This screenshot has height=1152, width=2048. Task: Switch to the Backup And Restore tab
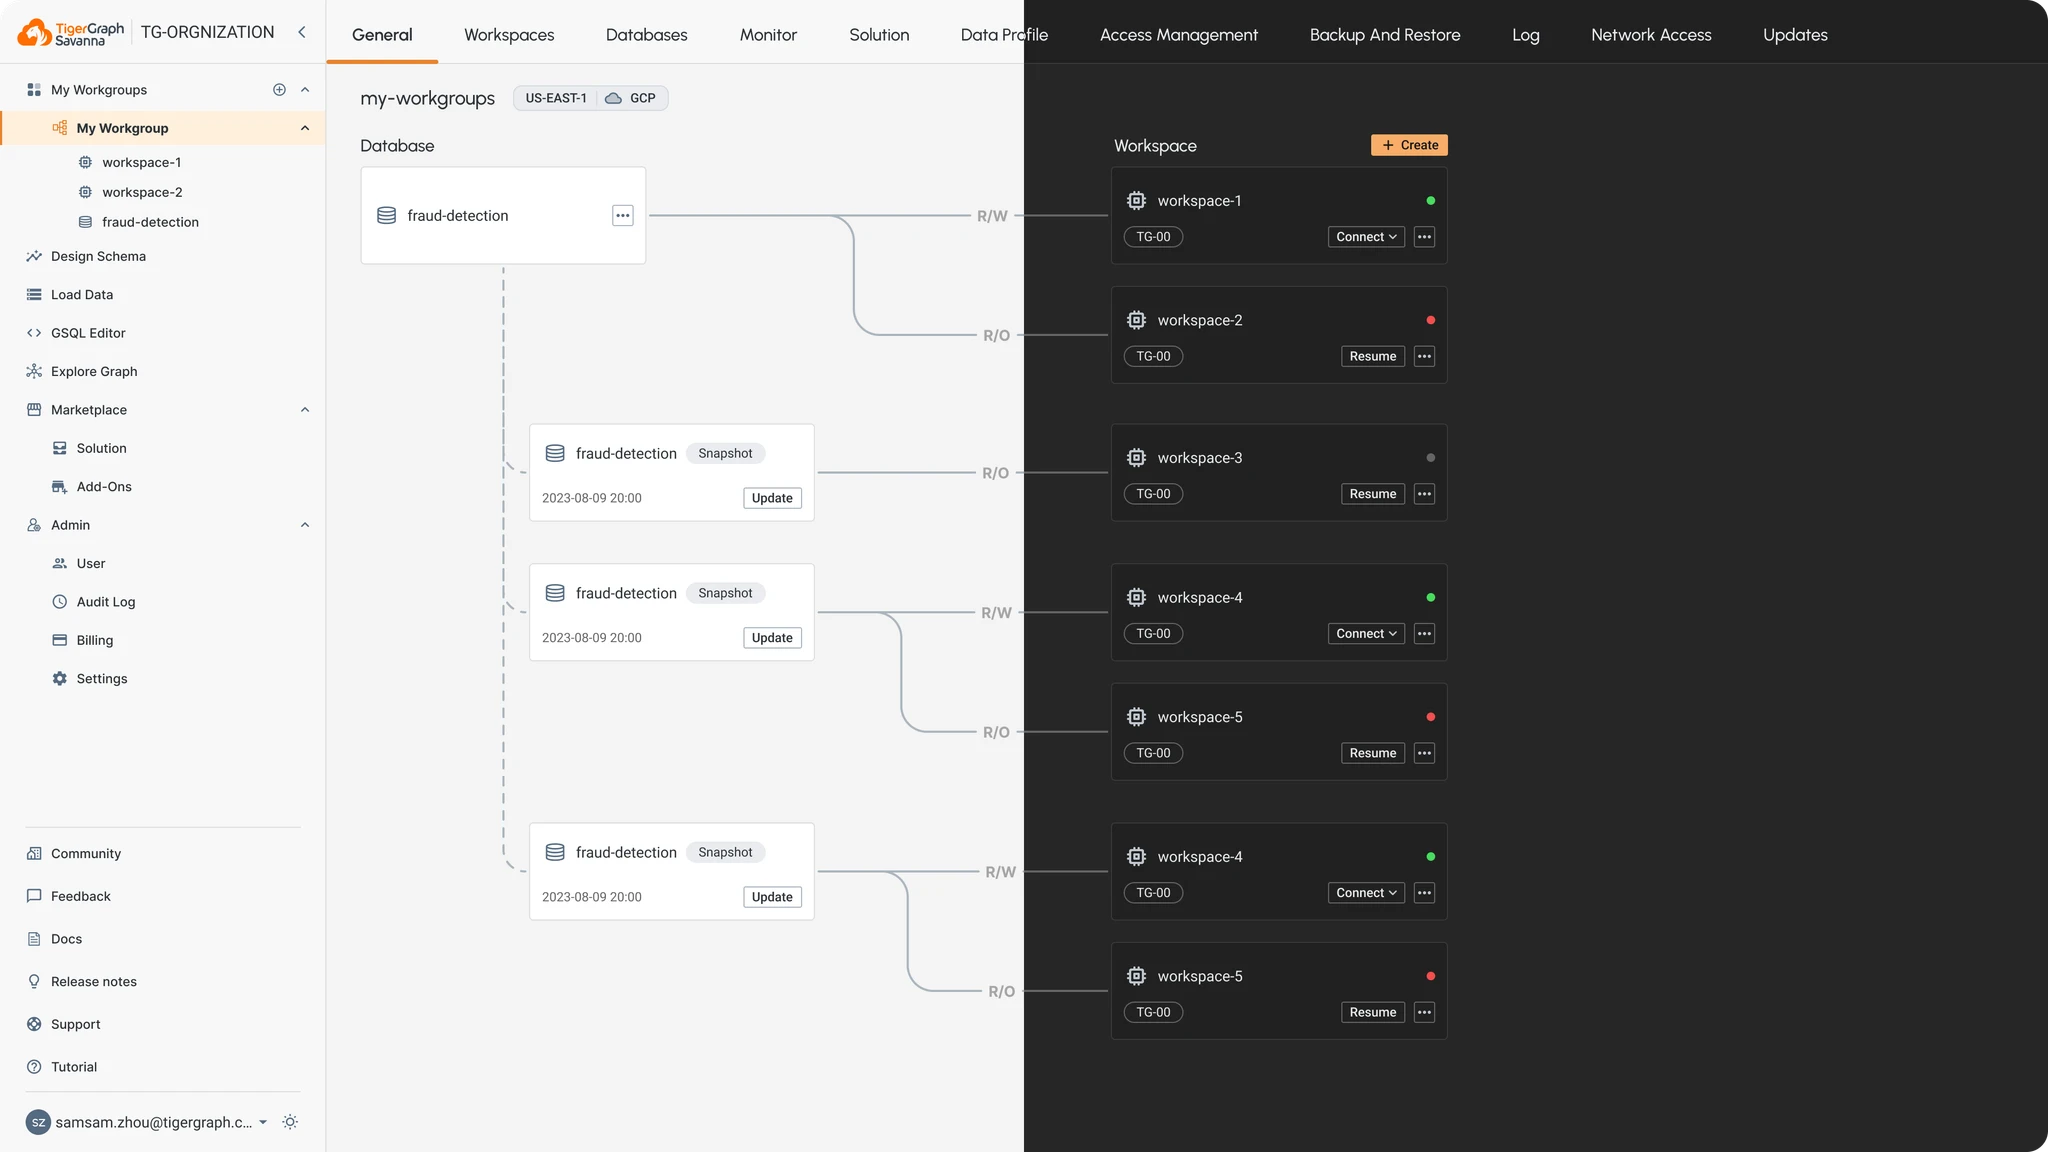point(1385,35)
